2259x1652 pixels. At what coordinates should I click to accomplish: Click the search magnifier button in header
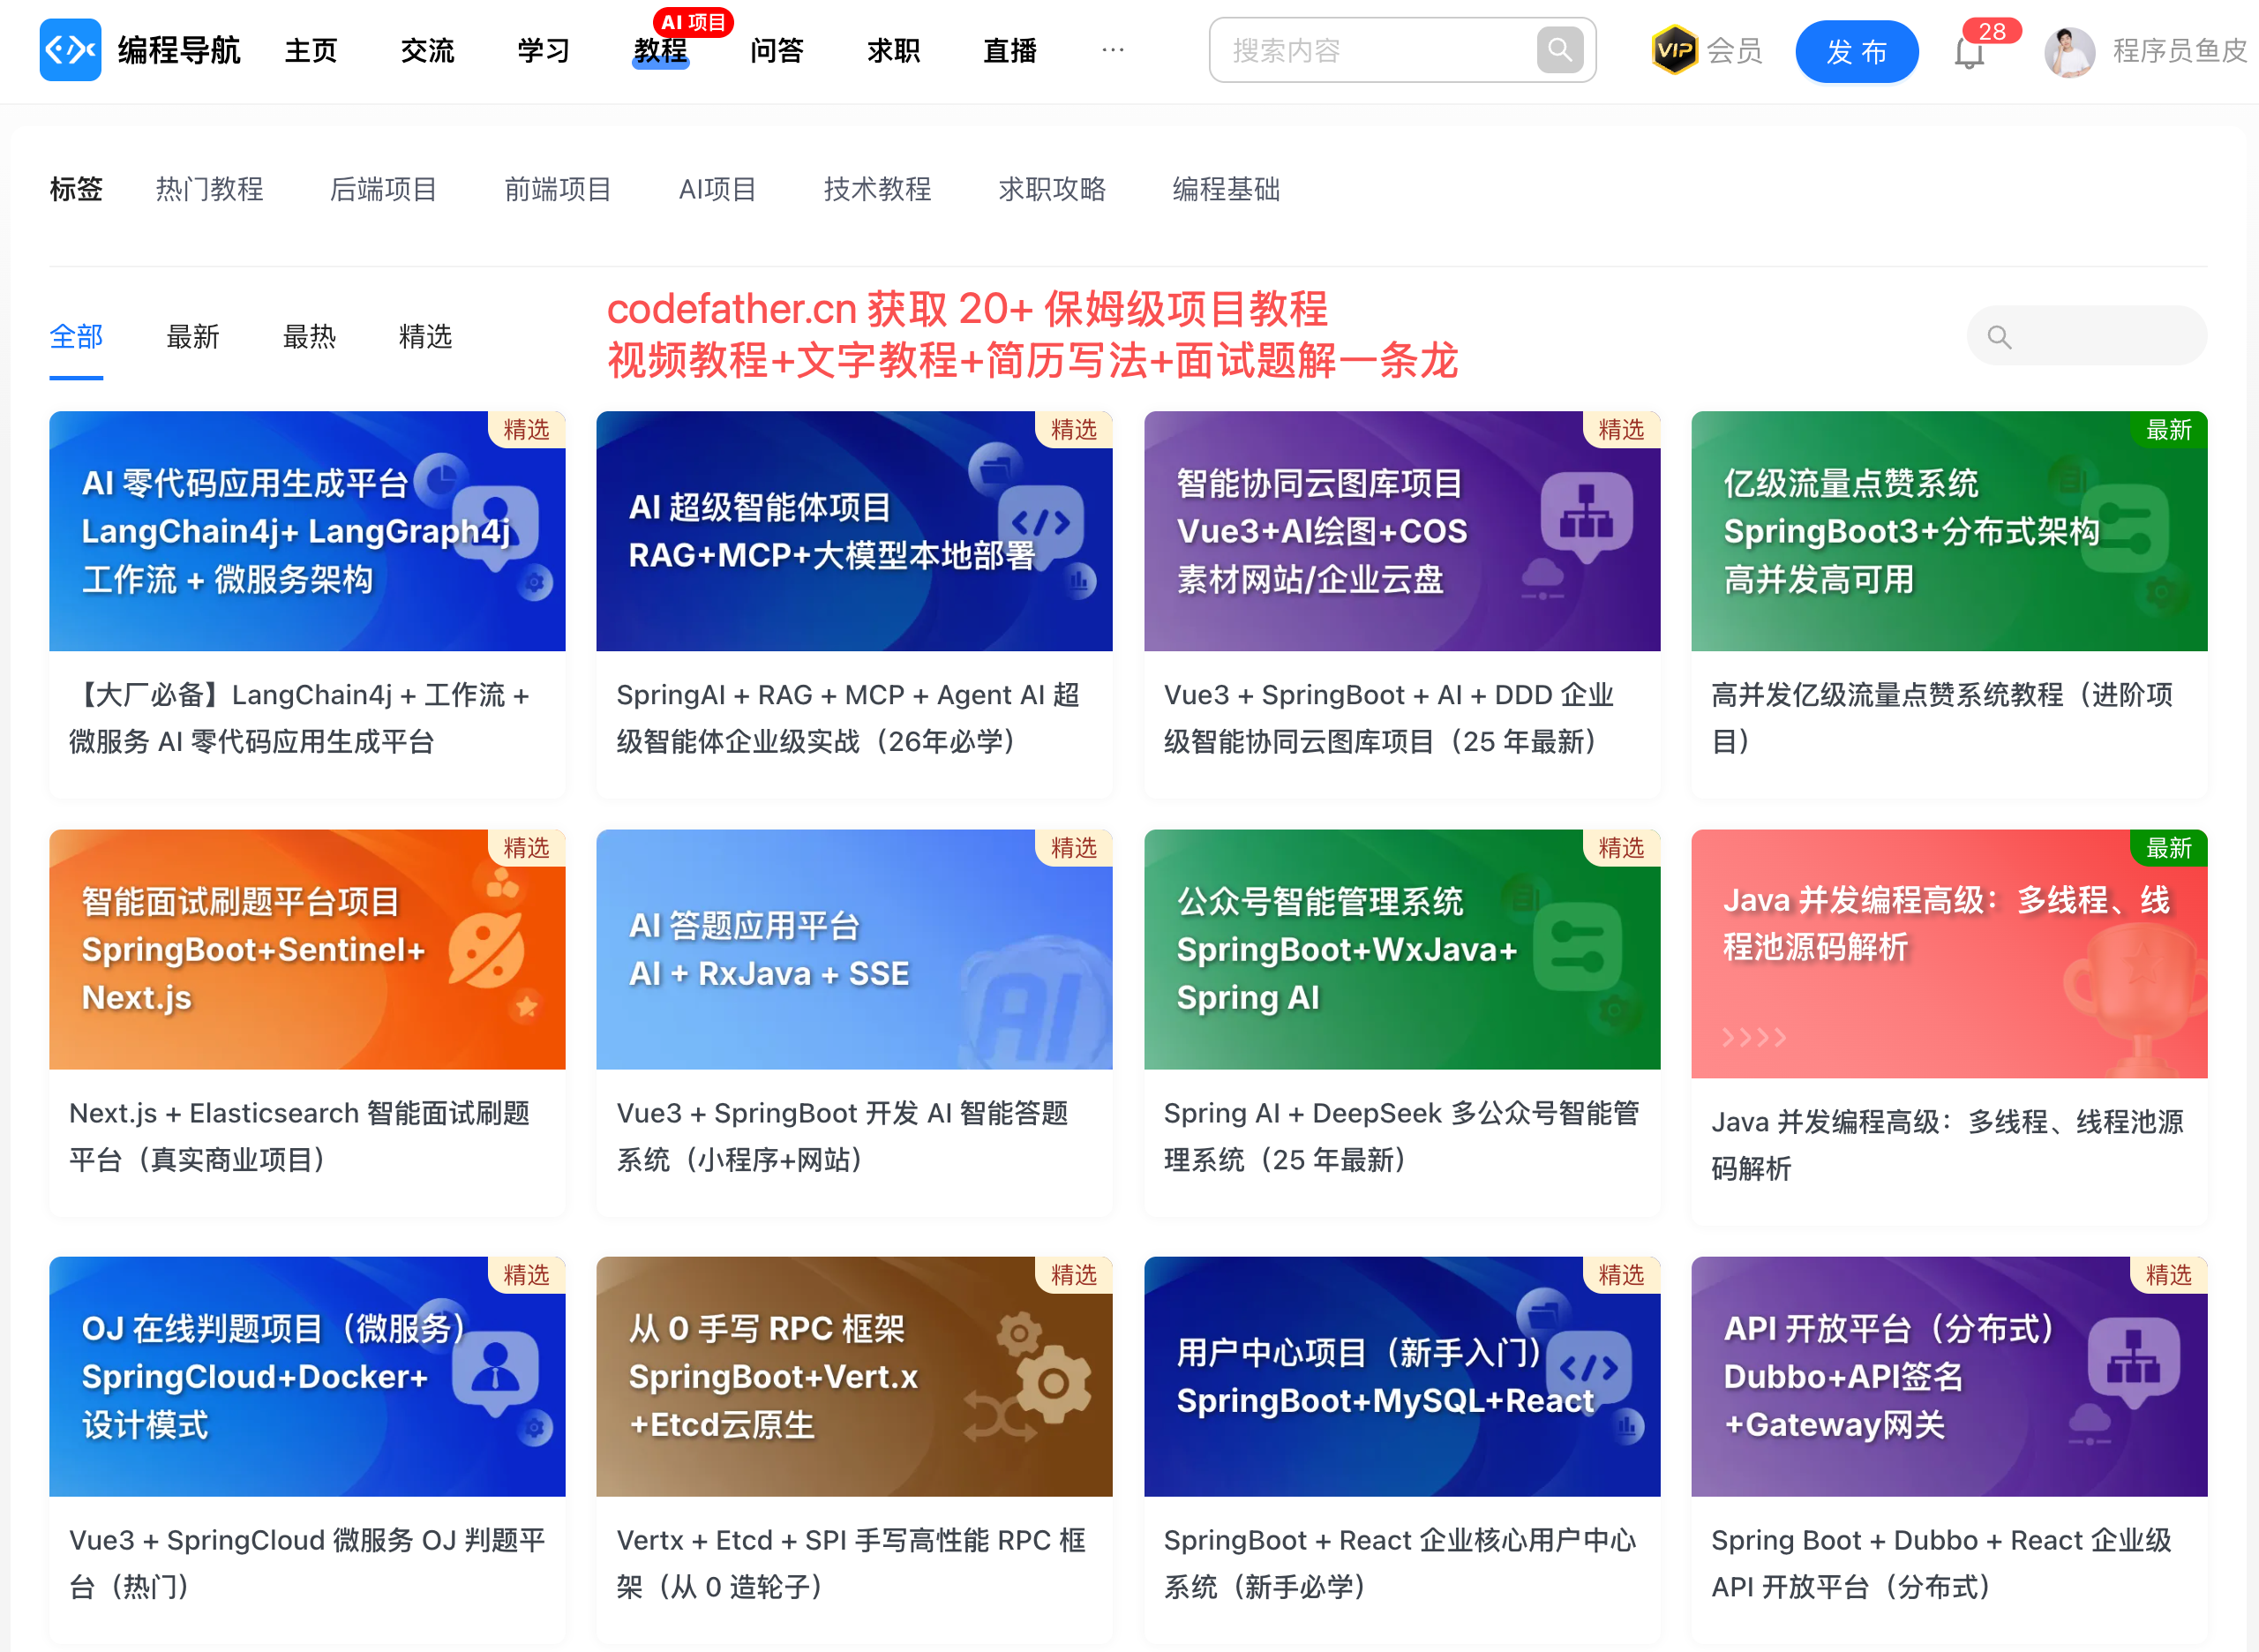click(x=1559, y=49)
